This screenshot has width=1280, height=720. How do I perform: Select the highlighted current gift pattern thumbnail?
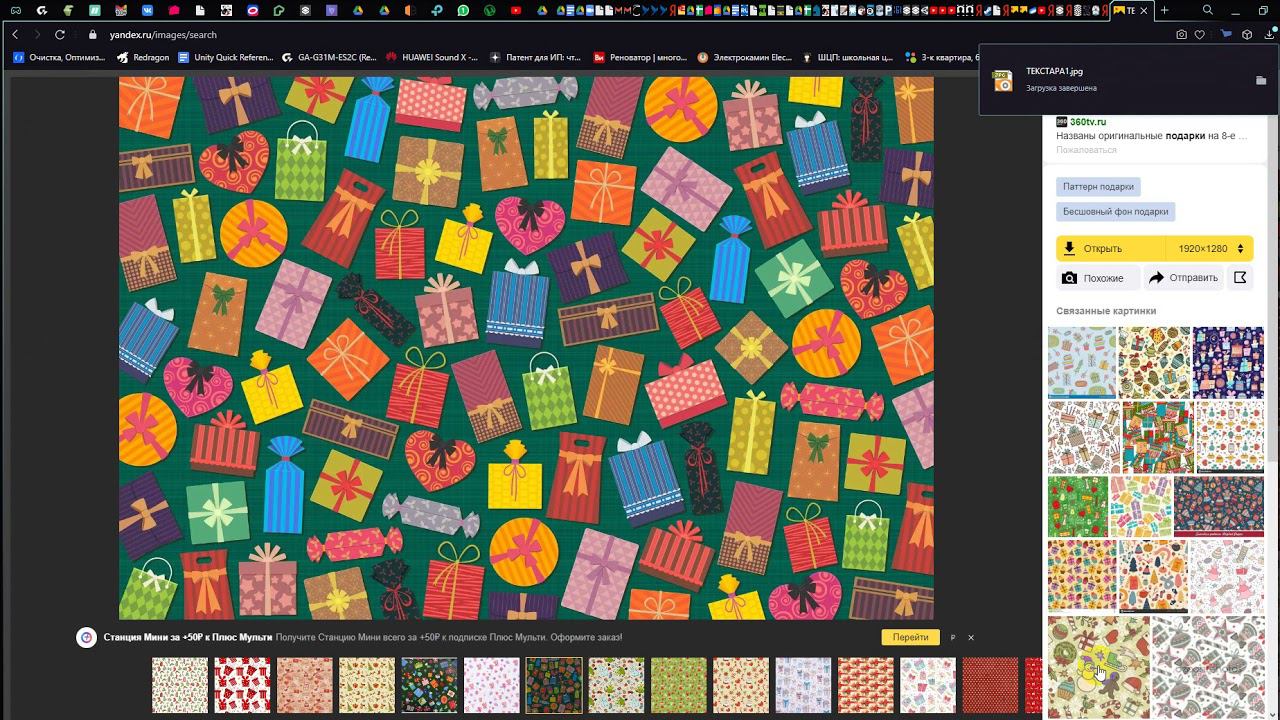click(x=554, y=685)
